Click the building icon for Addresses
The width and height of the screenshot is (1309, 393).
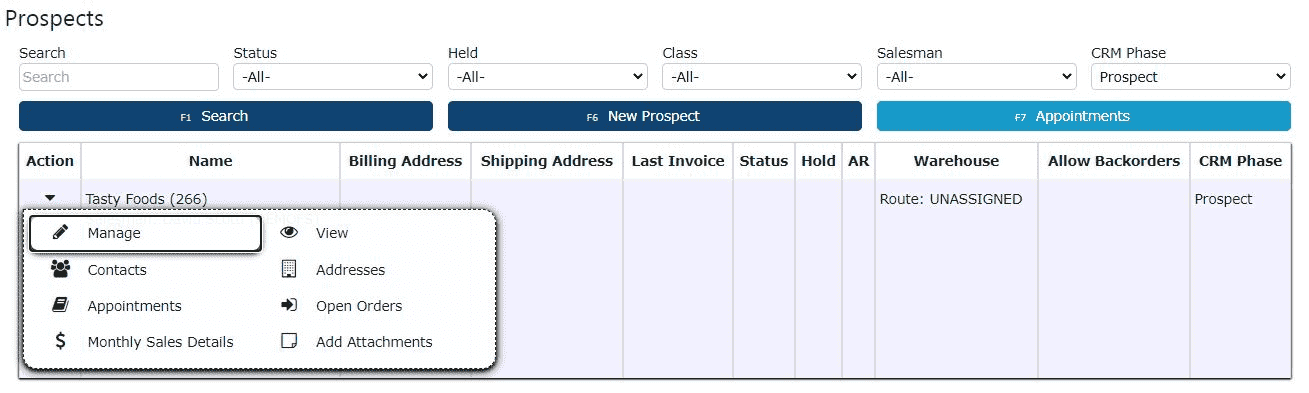(290, 269)
